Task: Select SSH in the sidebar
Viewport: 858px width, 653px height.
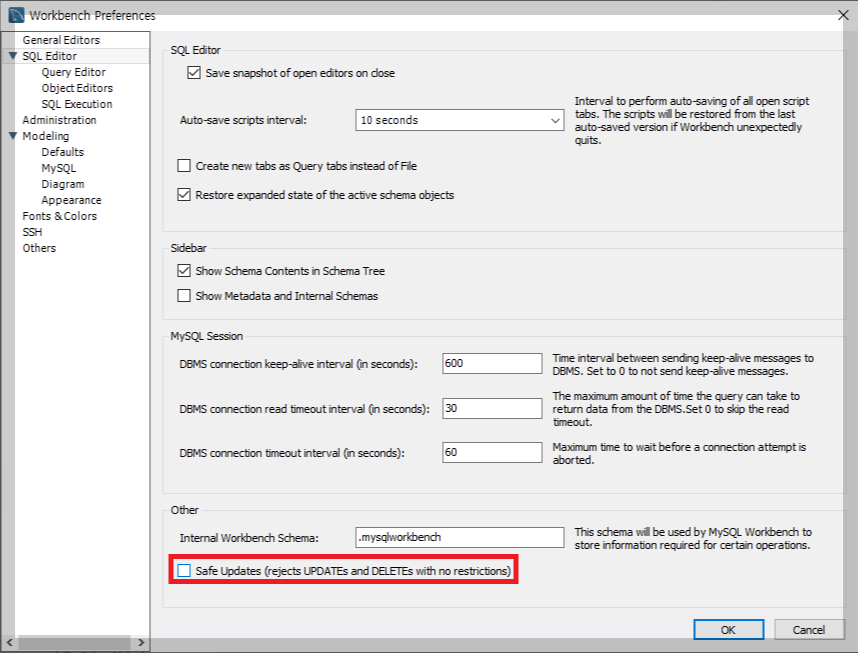Action: 32,232
